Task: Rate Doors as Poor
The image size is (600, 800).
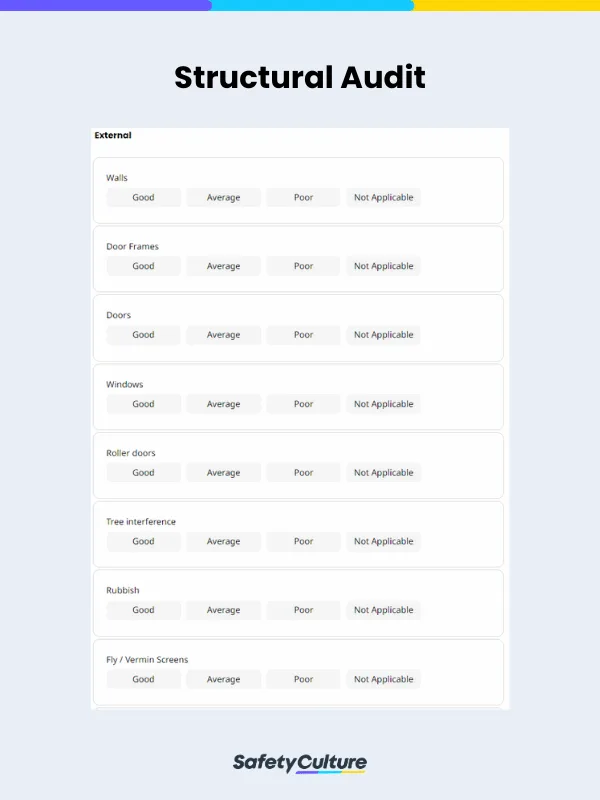Action: point(303,335)
